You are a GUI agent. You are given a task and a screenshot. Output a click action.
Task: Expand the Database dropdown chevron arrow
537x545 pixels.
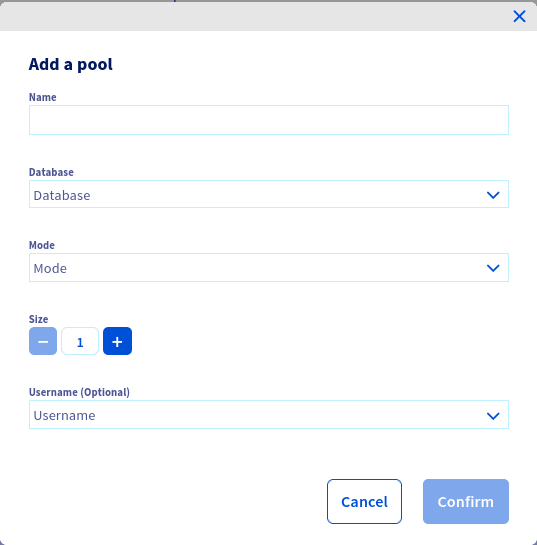pos(493,195)
